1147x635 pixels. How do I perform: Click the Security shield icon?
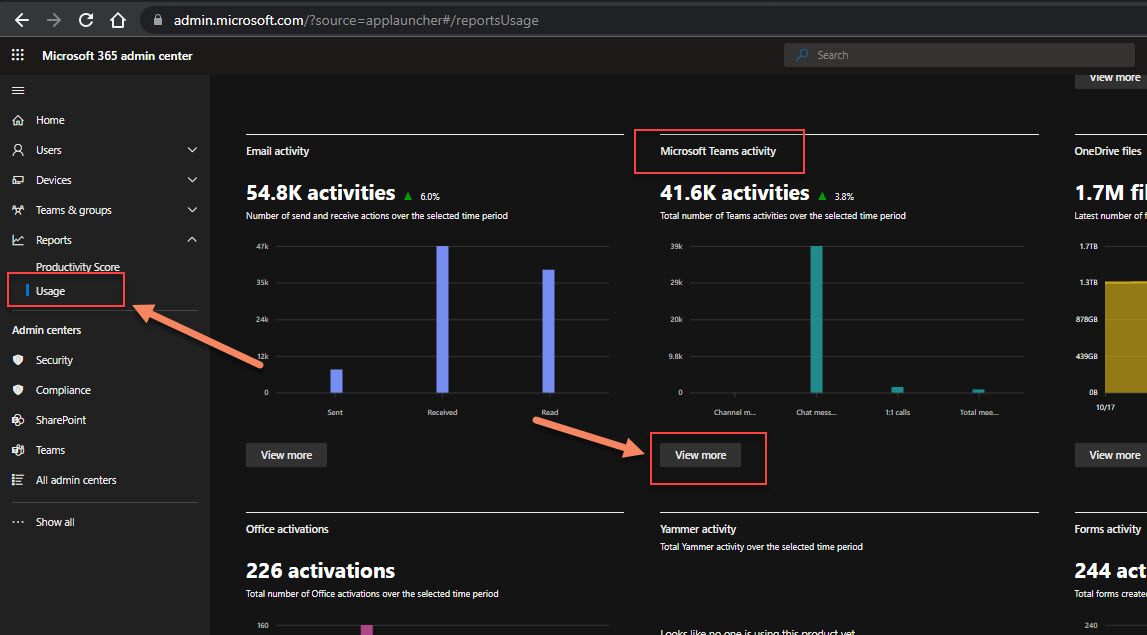tap(17, 360)
